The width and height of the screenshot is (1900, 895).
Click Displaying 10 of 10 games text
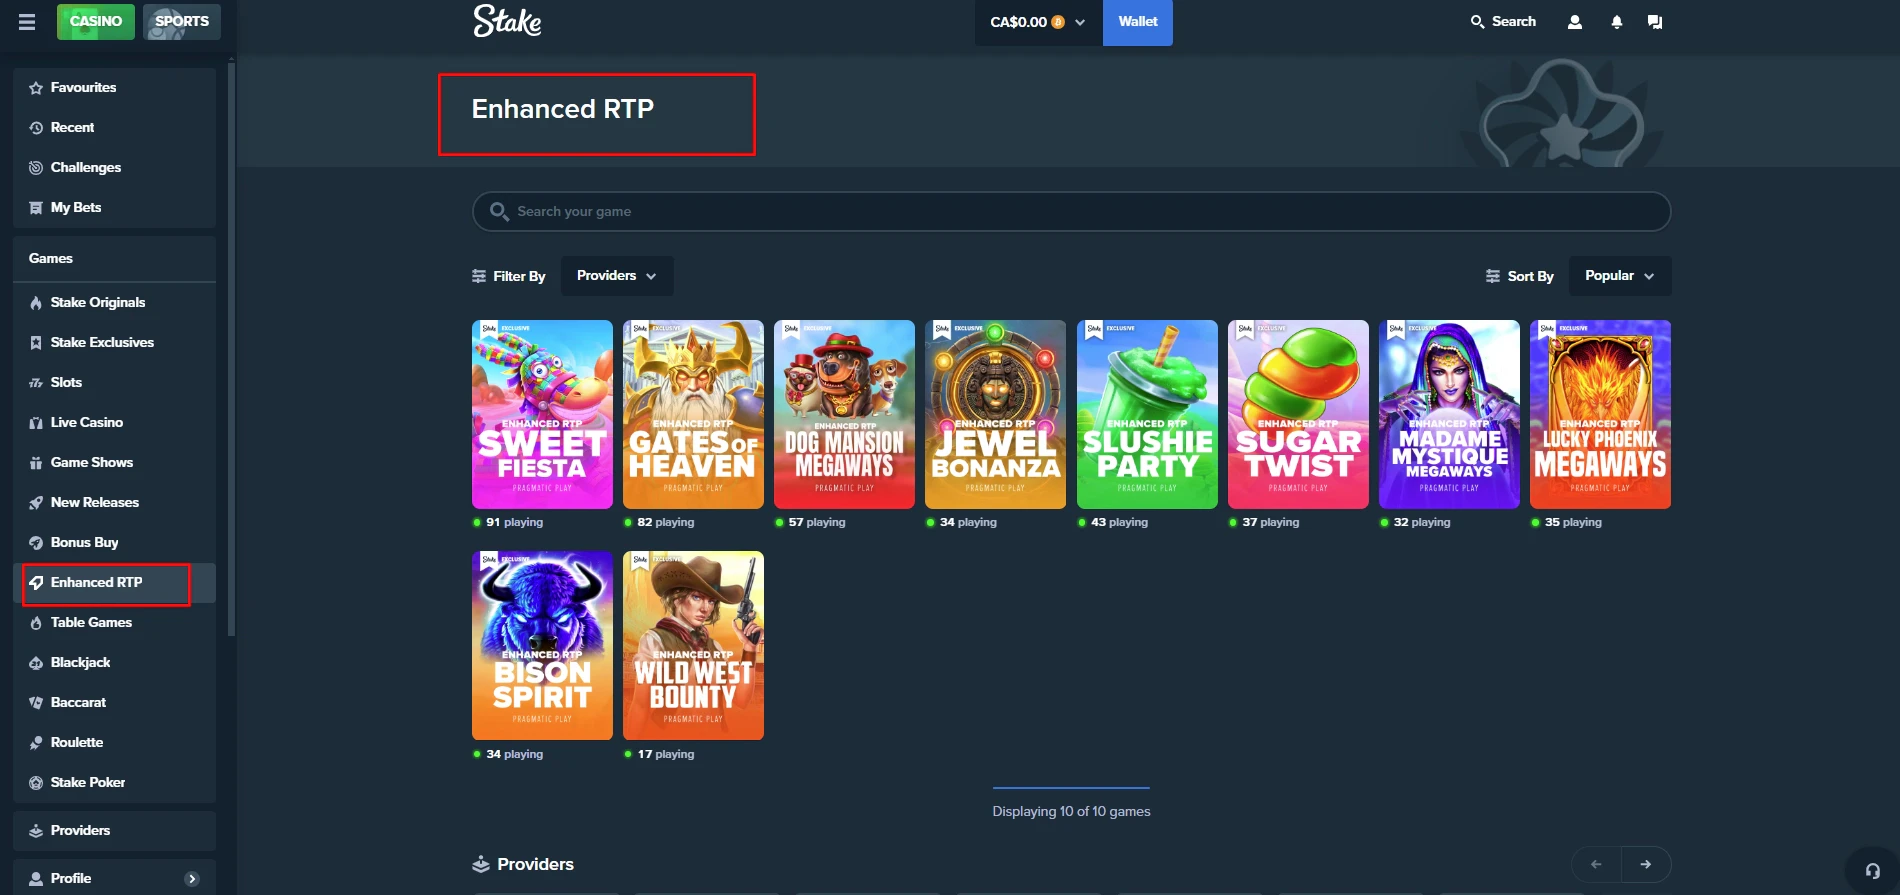click(1071, 812)
